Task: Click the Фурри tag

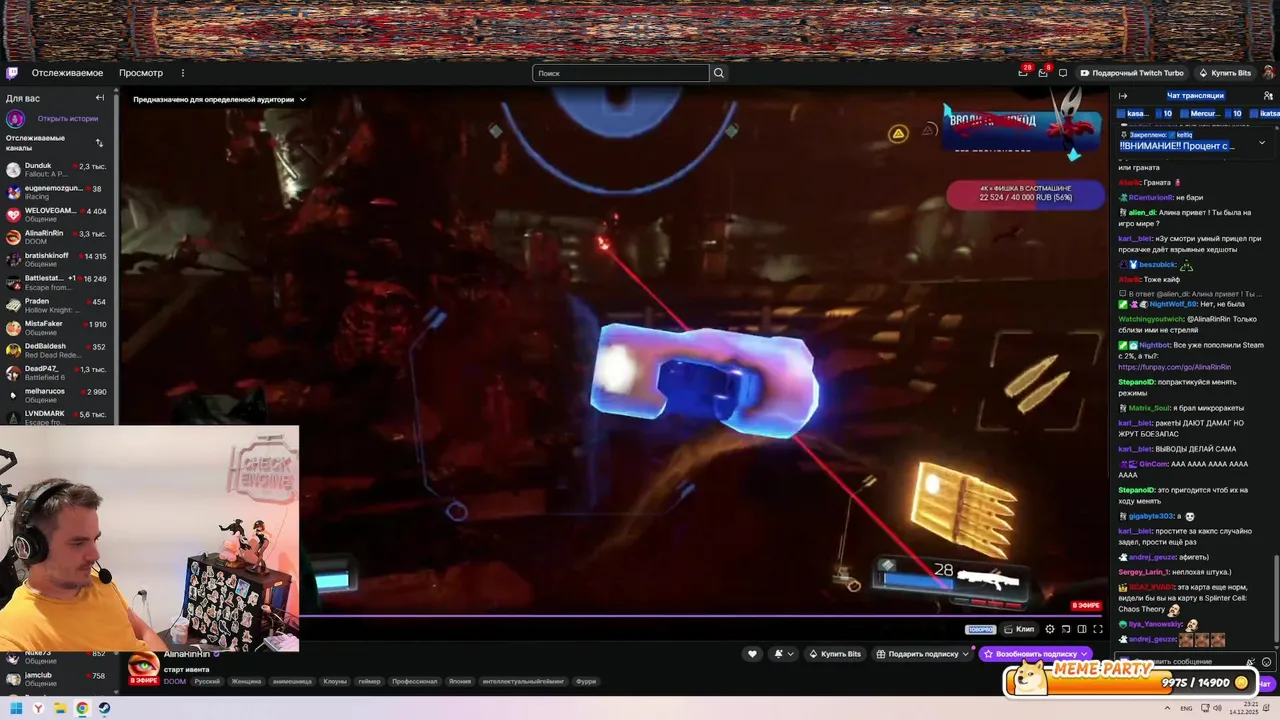Action: (x=586, y=681)
